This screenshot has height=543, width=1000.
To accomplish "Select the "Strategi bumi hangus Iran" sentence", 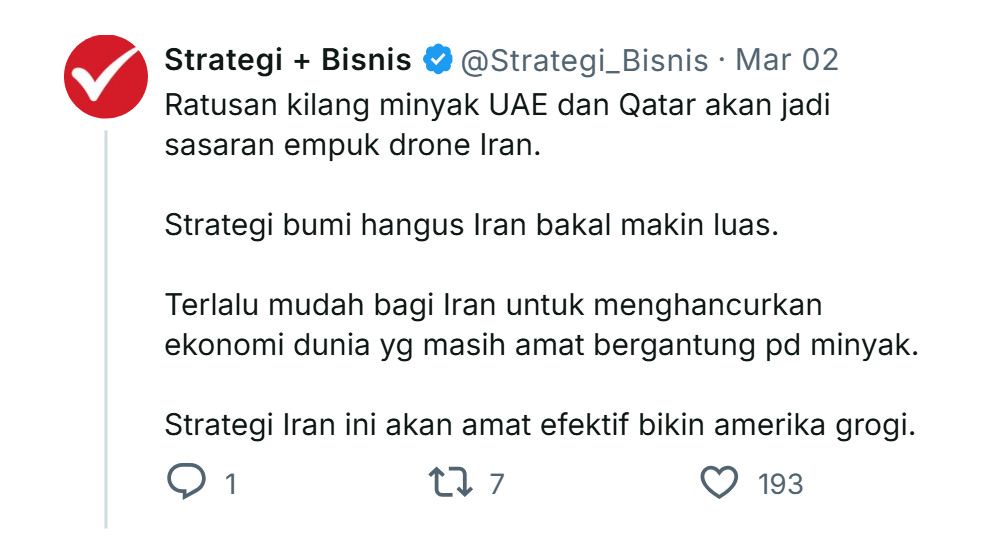I will 470,223.
